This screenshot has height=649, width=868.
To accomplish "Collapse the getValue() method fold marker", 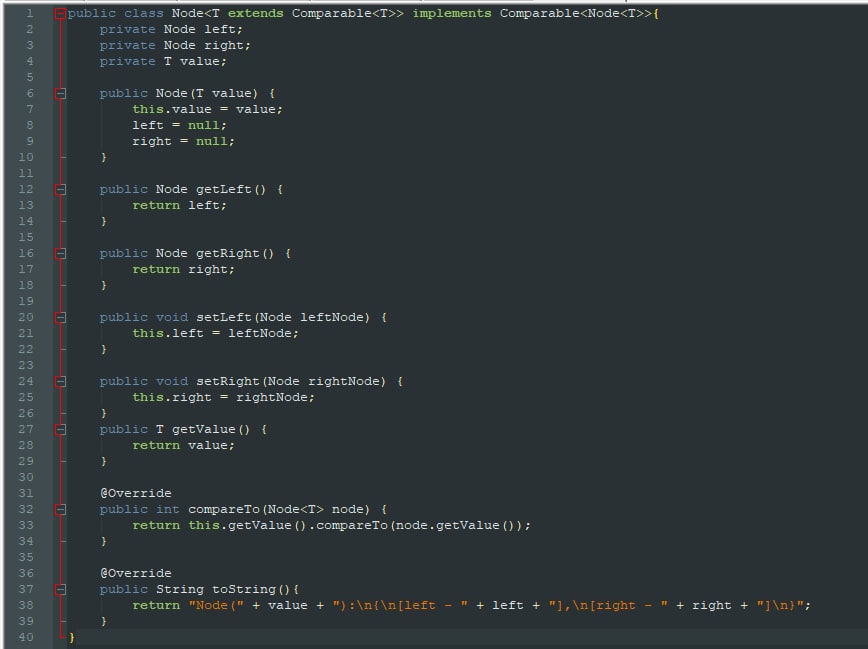I will 60,430.
